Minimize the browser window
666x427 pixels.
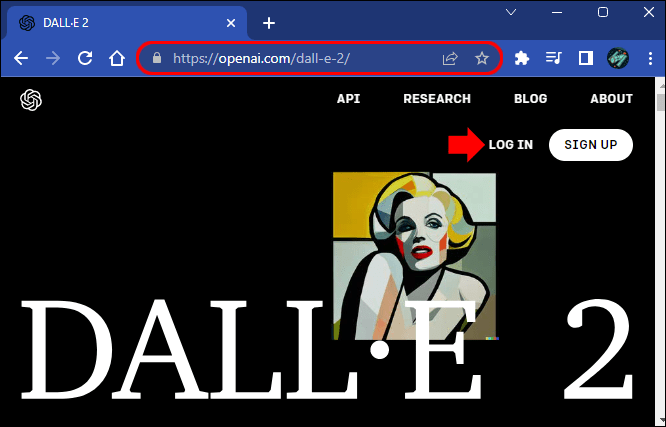click(557, 12)
